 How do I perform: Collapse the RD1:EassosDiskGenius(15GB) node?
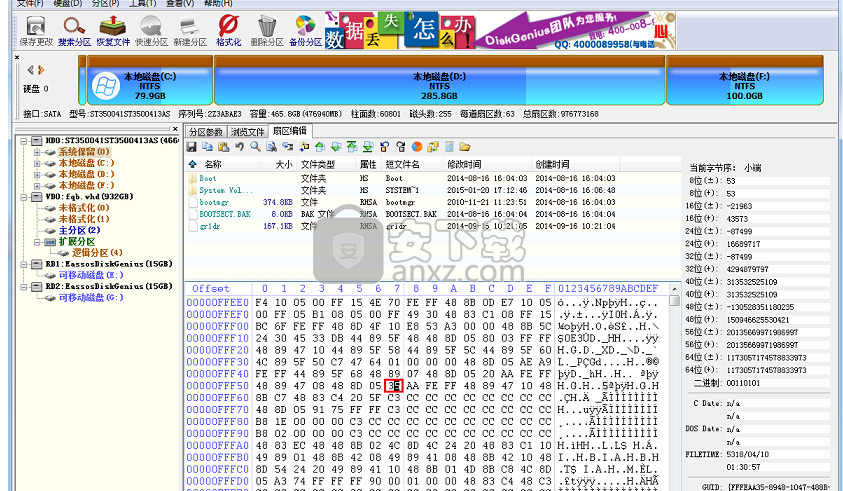pos(24,265)
